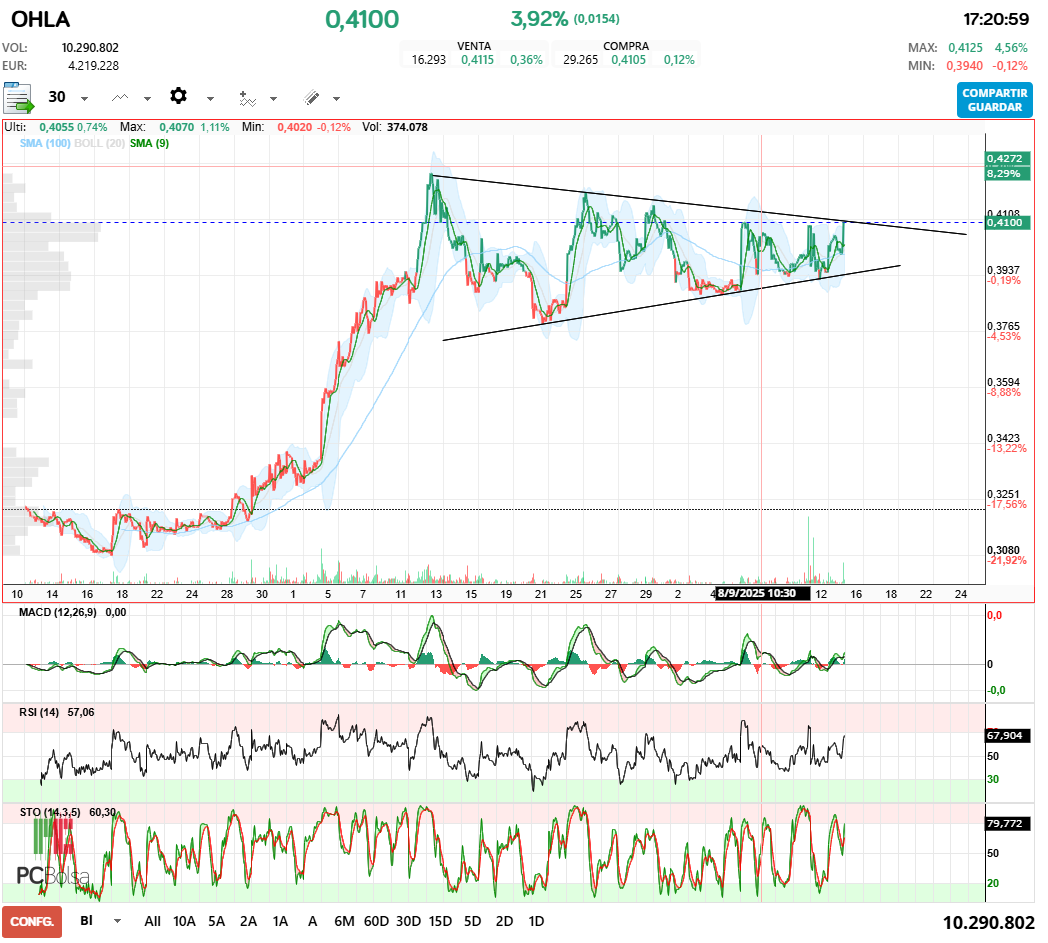Click the last price 0,4100 in header
Viewport: 1048px width, 943px height.
pos(362,19)
